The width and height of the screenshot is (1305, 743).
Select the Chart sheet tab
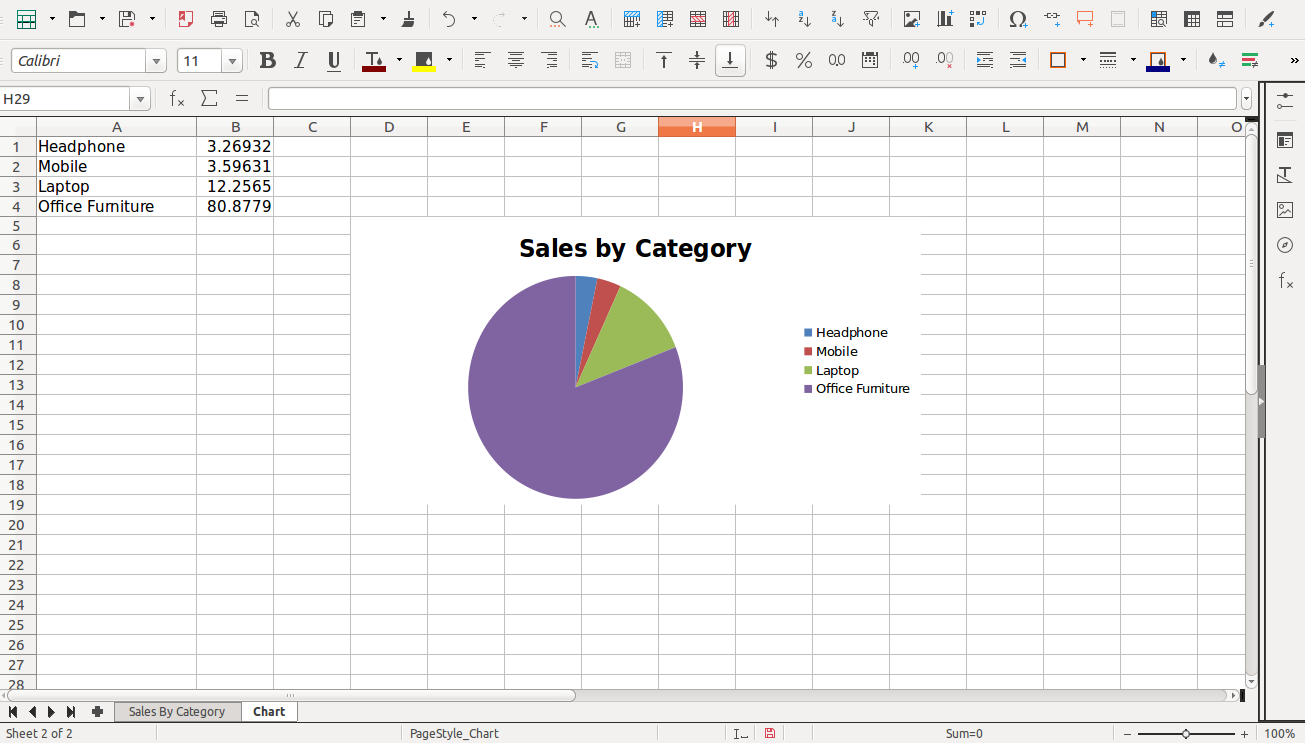point(269,711)
